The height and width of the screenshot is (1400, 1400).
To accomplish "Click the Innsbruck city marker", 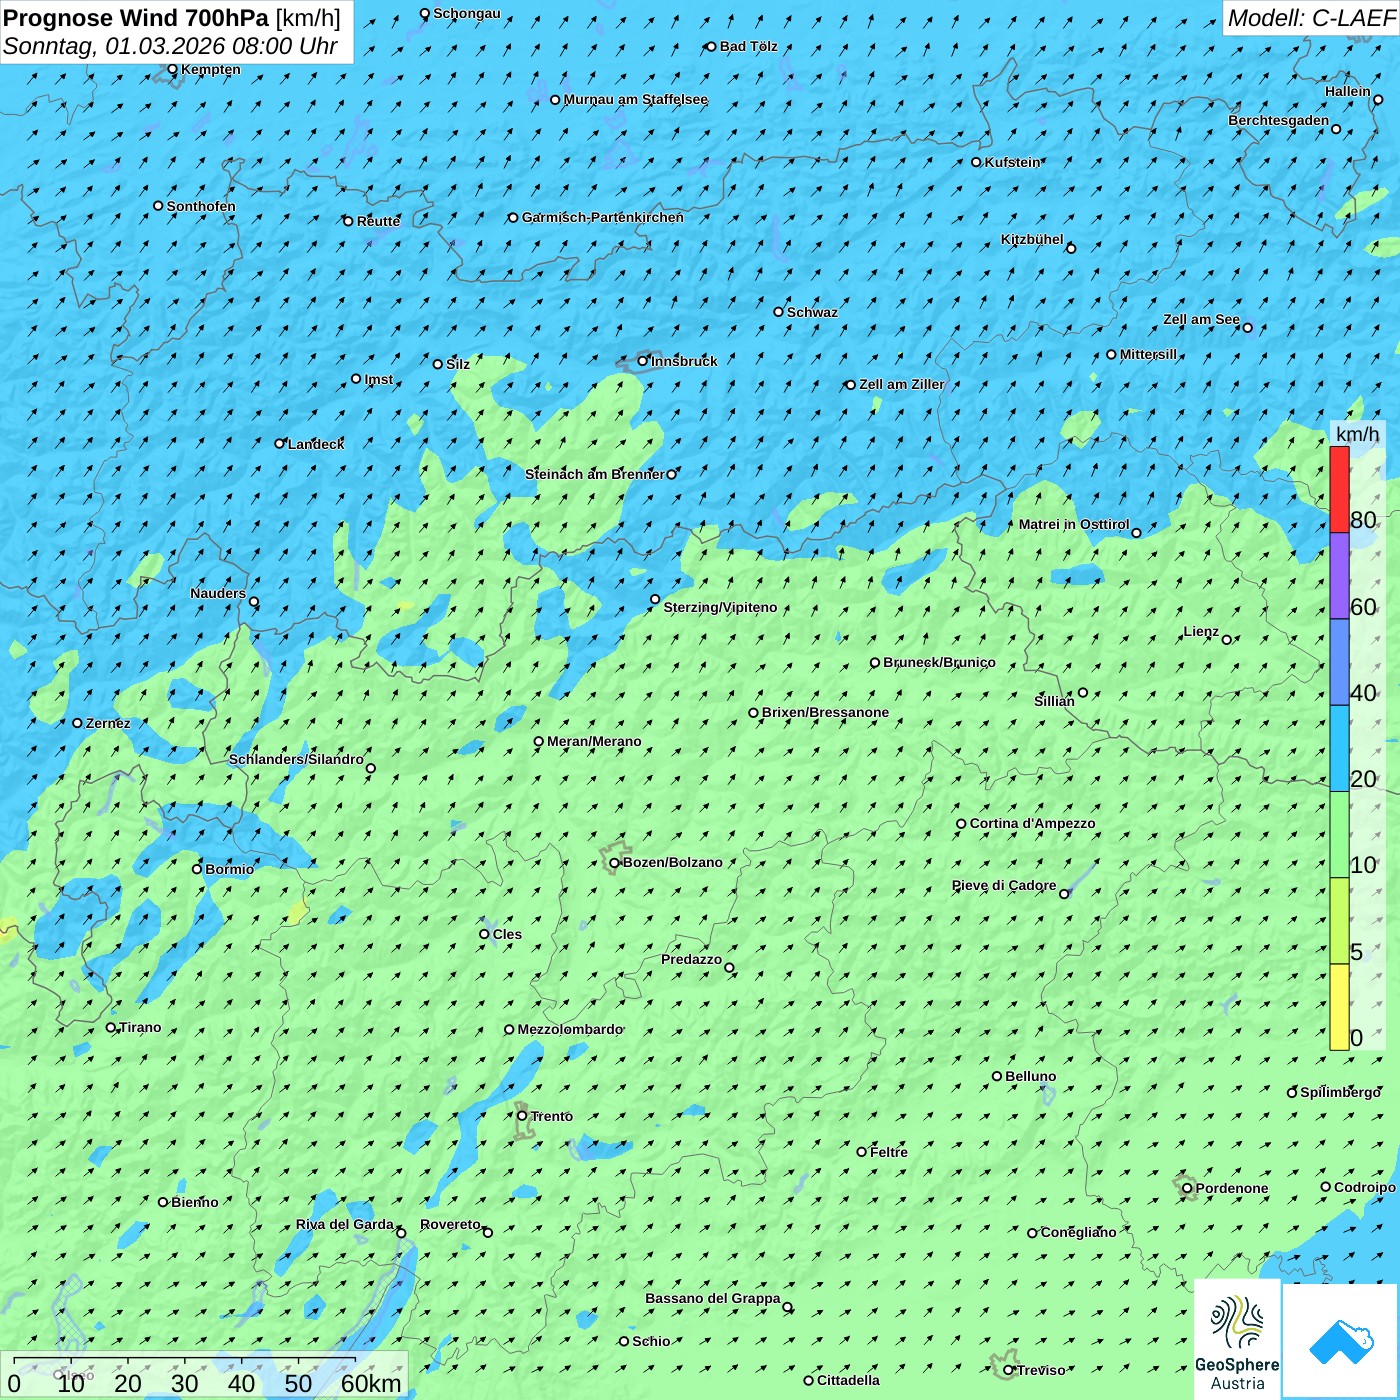I will (x=643, y=361).
